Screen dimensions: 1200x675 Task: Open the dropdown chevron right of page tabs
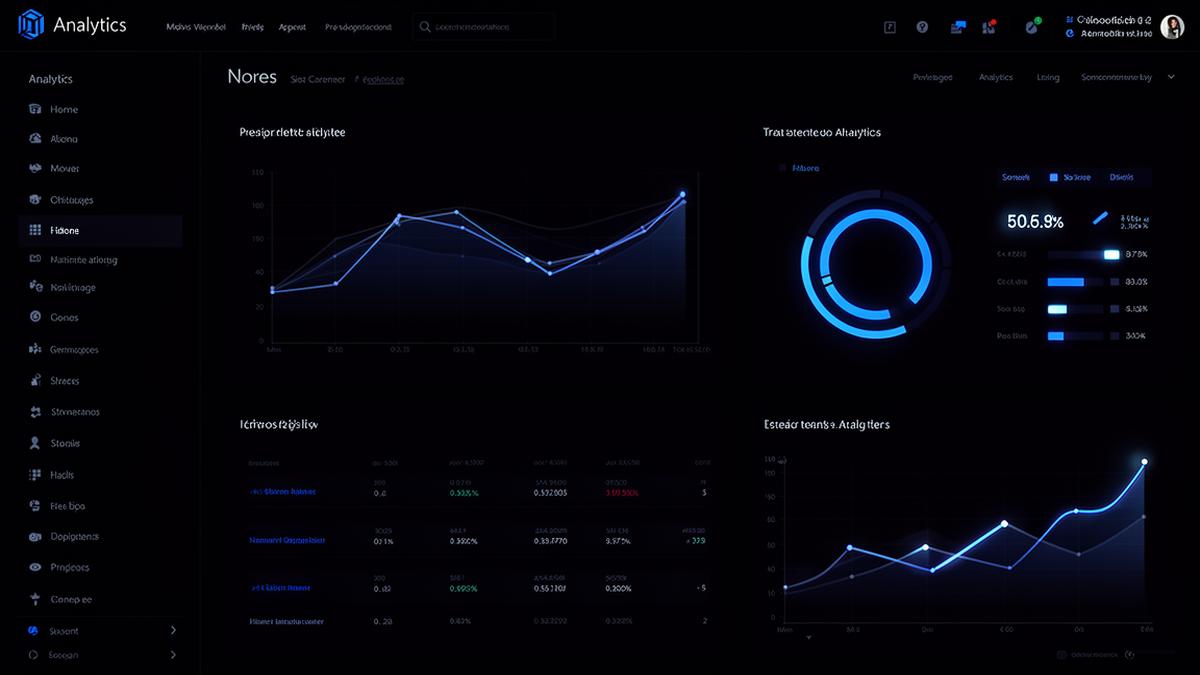coord(1171,76)
